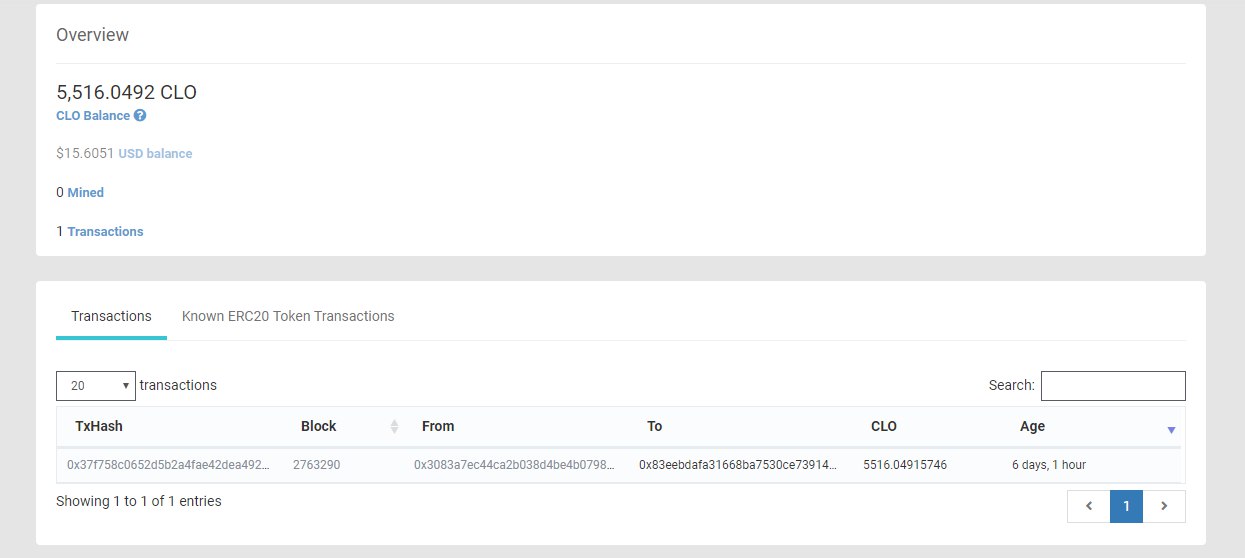The image size is (1245, 558).
Task: Click the age cell '6 days, 1 hour'
Action: coord(1049,465)
